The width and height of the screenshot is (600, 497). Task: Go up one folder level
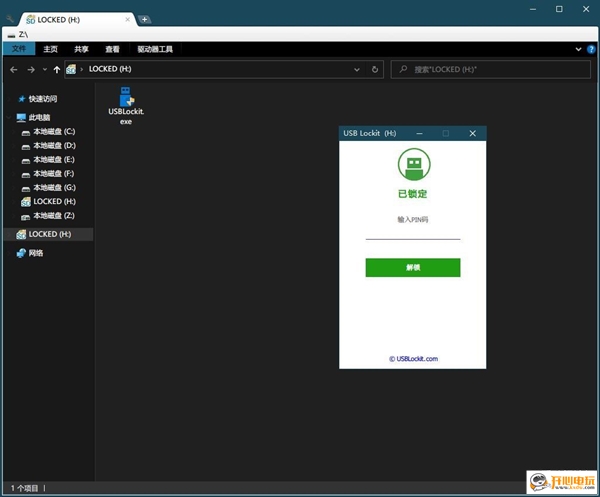[x=57, y=70]
